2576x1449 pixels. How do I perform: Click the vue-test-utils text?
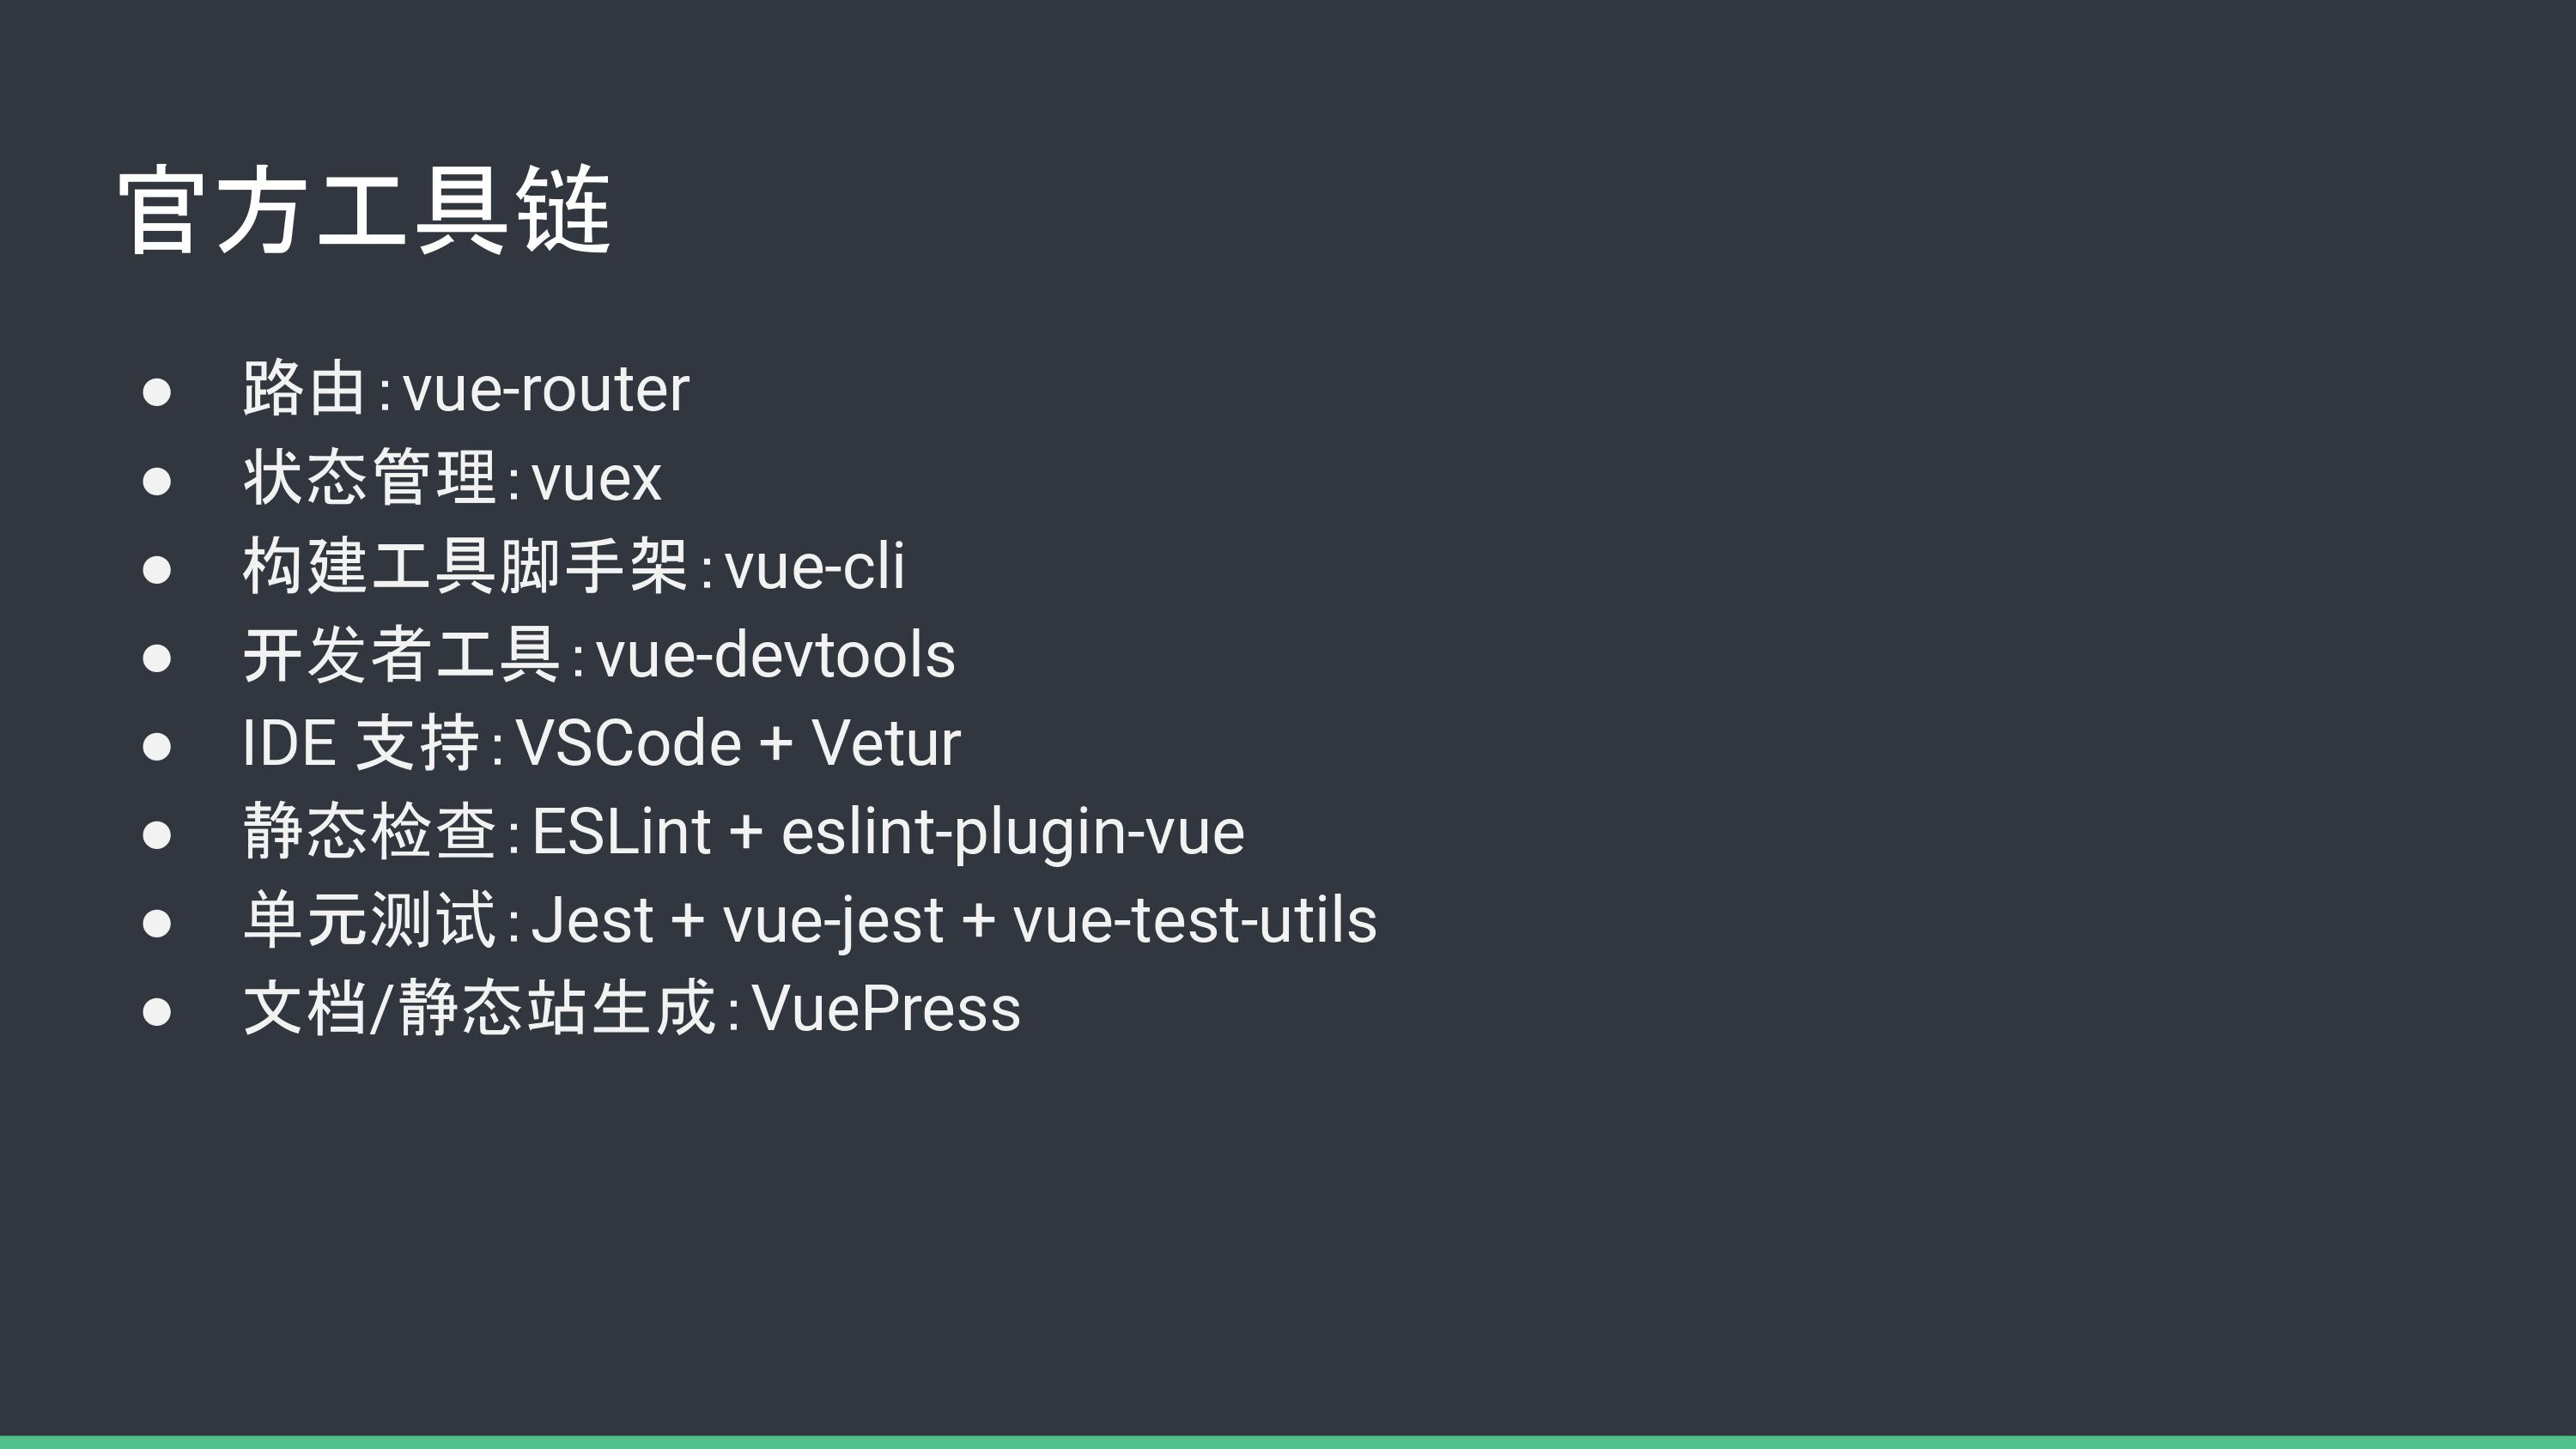point(1195,920)
